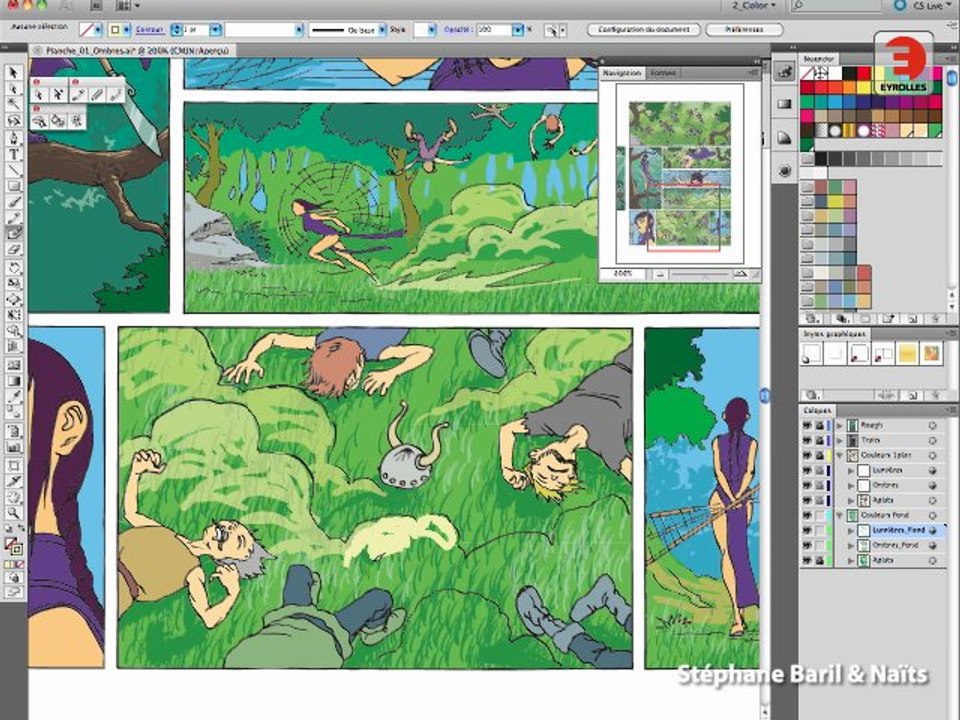Select the Eraser tool

[14, 249]
